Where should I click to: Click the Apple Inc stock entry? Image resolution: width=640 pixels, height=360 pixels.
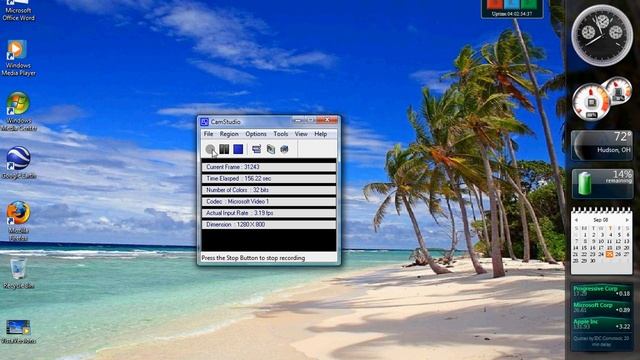(602, 324)
